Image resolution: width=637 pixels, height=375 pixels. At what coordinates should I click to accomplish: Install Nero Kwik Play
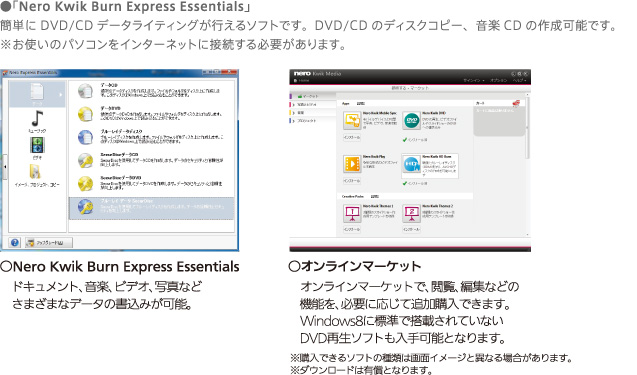point(352,181)
